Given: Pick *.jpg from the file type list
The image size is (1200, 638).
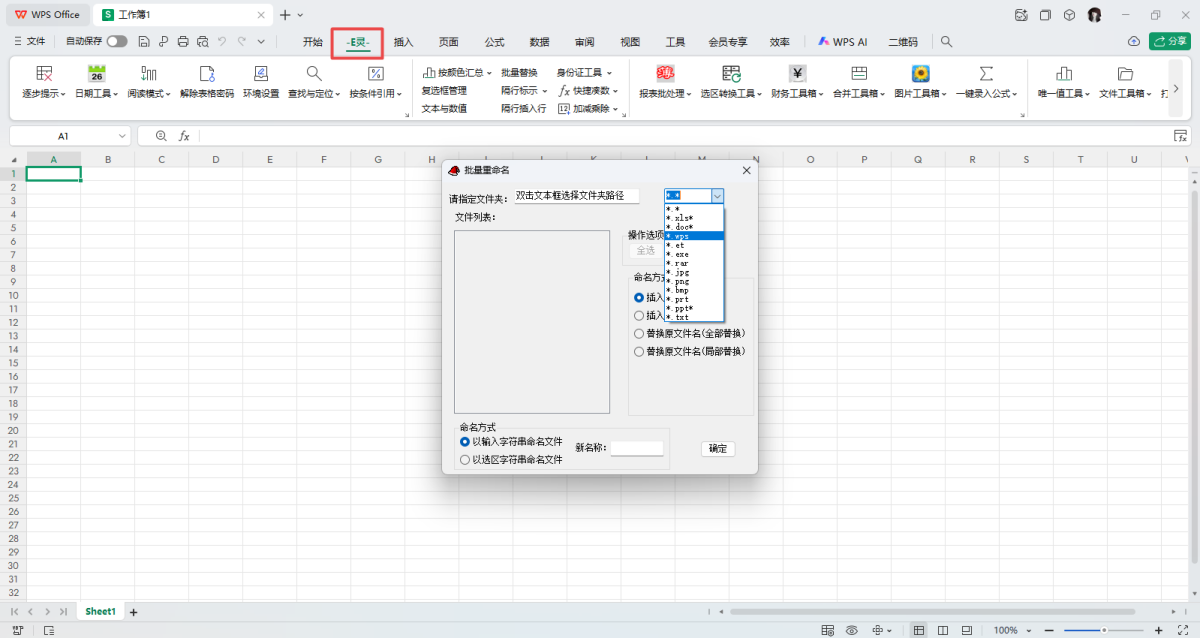Looking at the screenshot, I should coord(680,273).
